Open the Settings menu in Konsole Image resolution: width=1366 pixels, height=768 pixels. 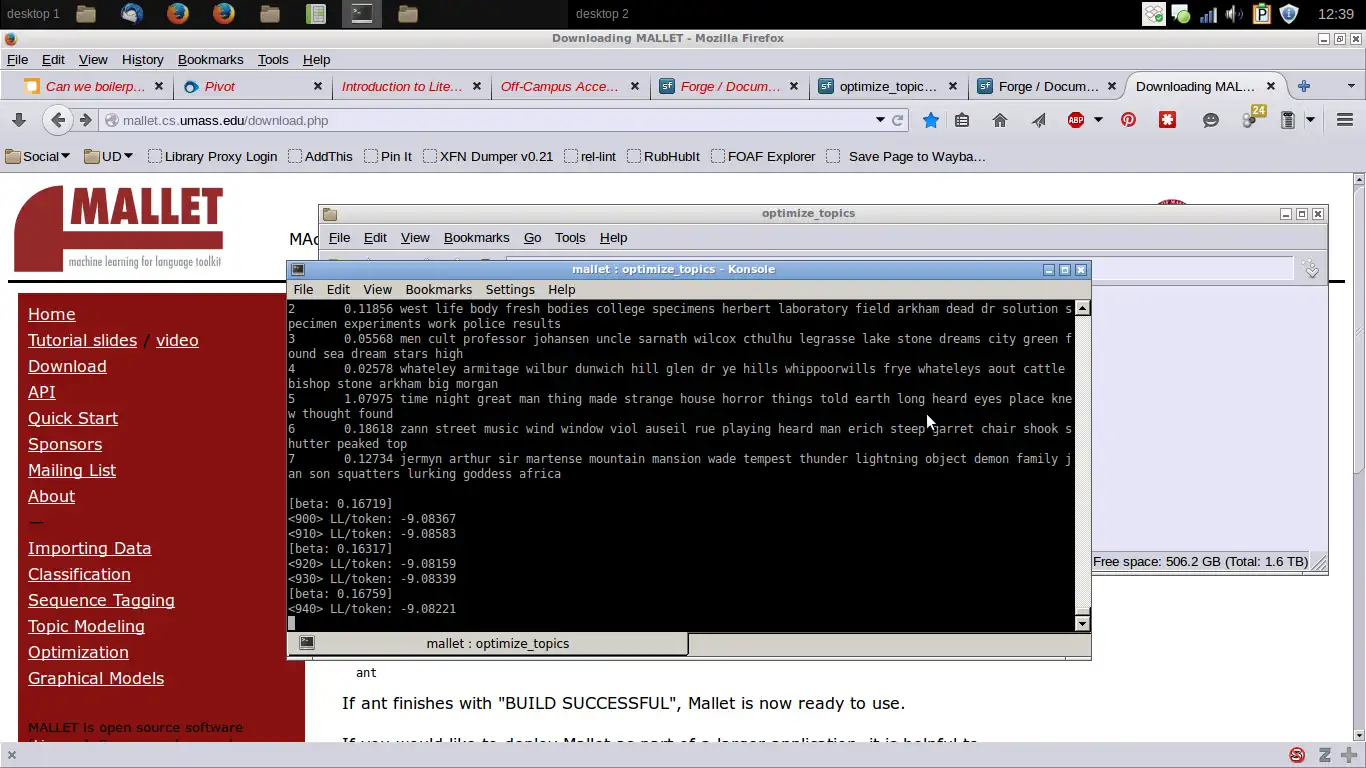pos(510,289)
